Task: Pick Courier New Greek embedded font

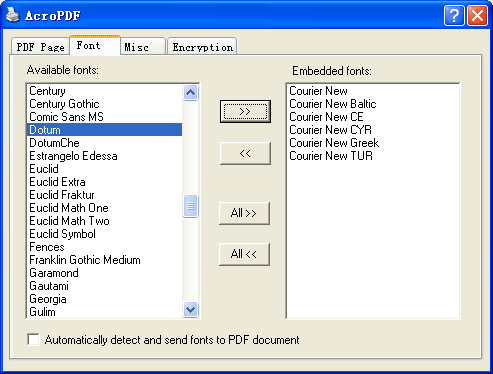Action: click(373, 143)
